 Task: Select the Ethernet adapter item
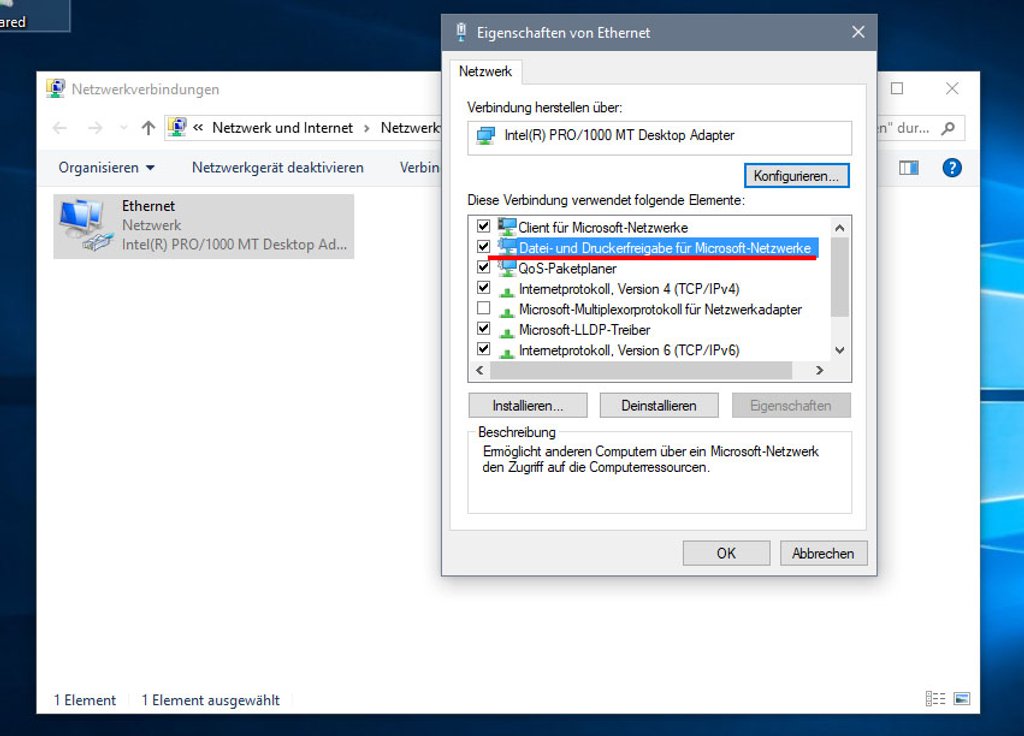click(x=204, y=226)
